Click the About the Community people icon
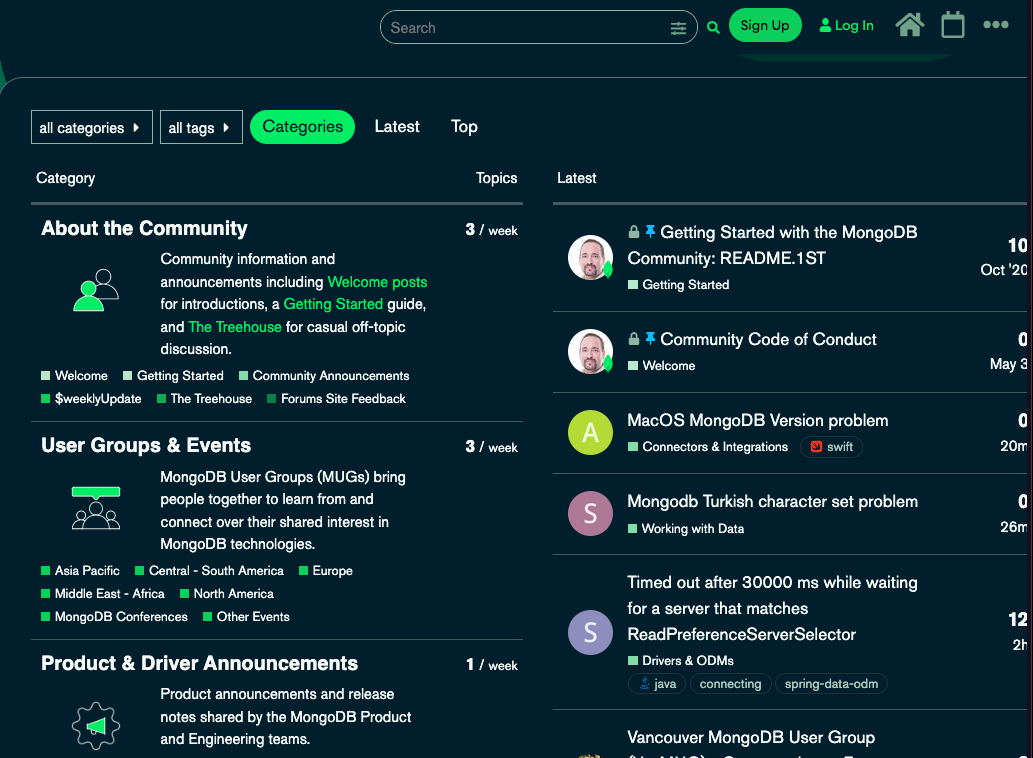This screenshot has height=758, width=1033. (96, 290)
